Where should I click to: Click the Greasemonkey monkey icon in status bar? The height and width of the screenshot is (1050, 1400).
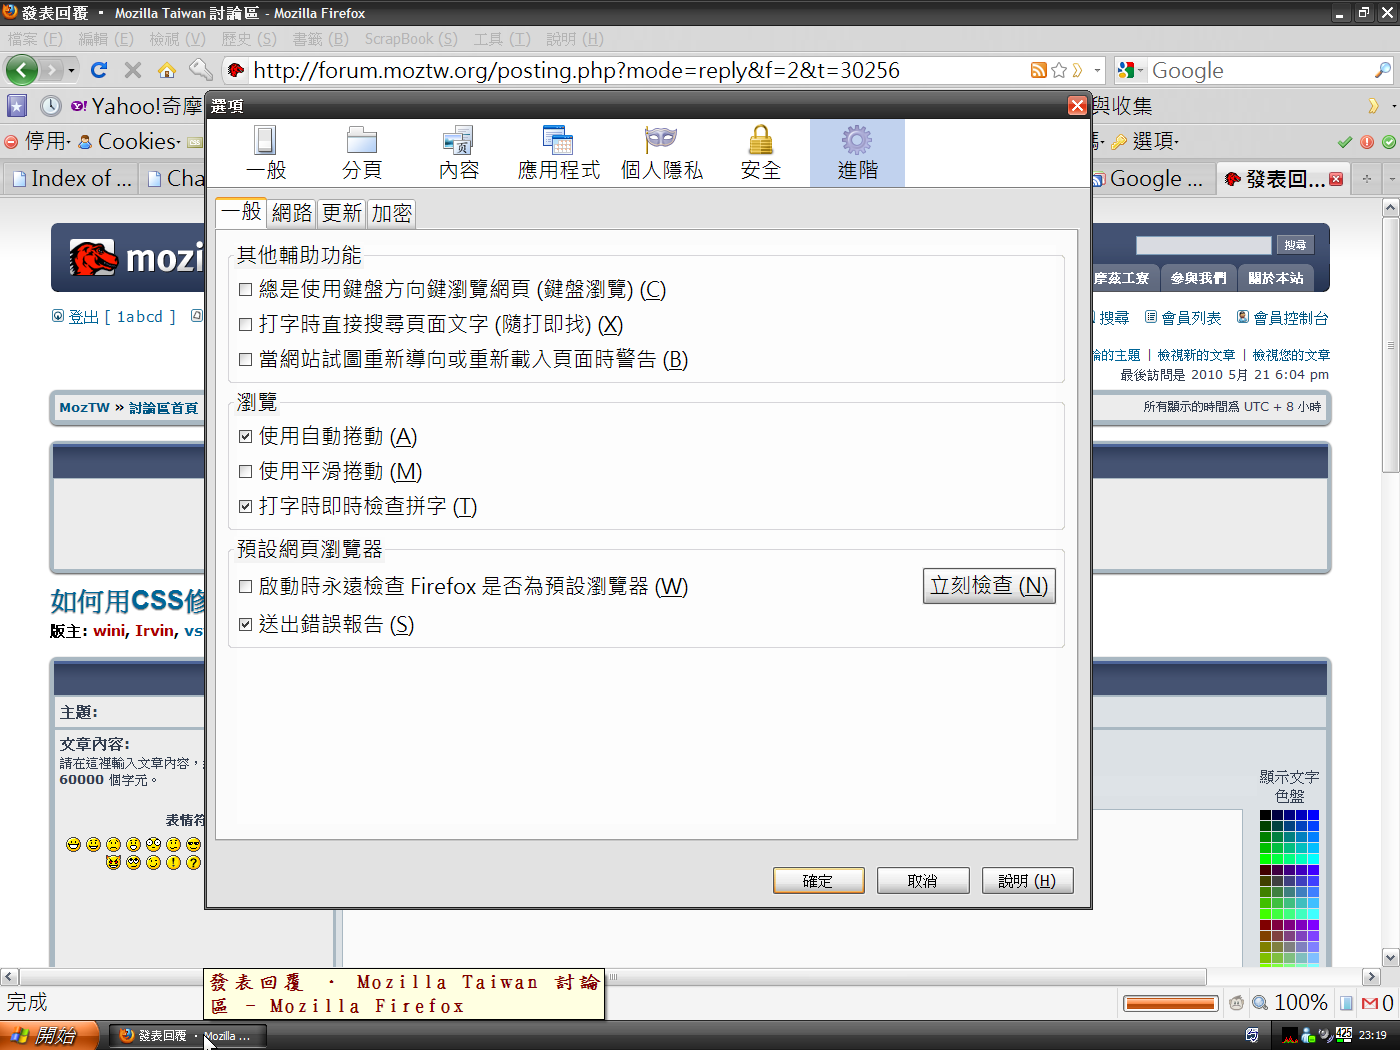(x=1237, y=1003)
